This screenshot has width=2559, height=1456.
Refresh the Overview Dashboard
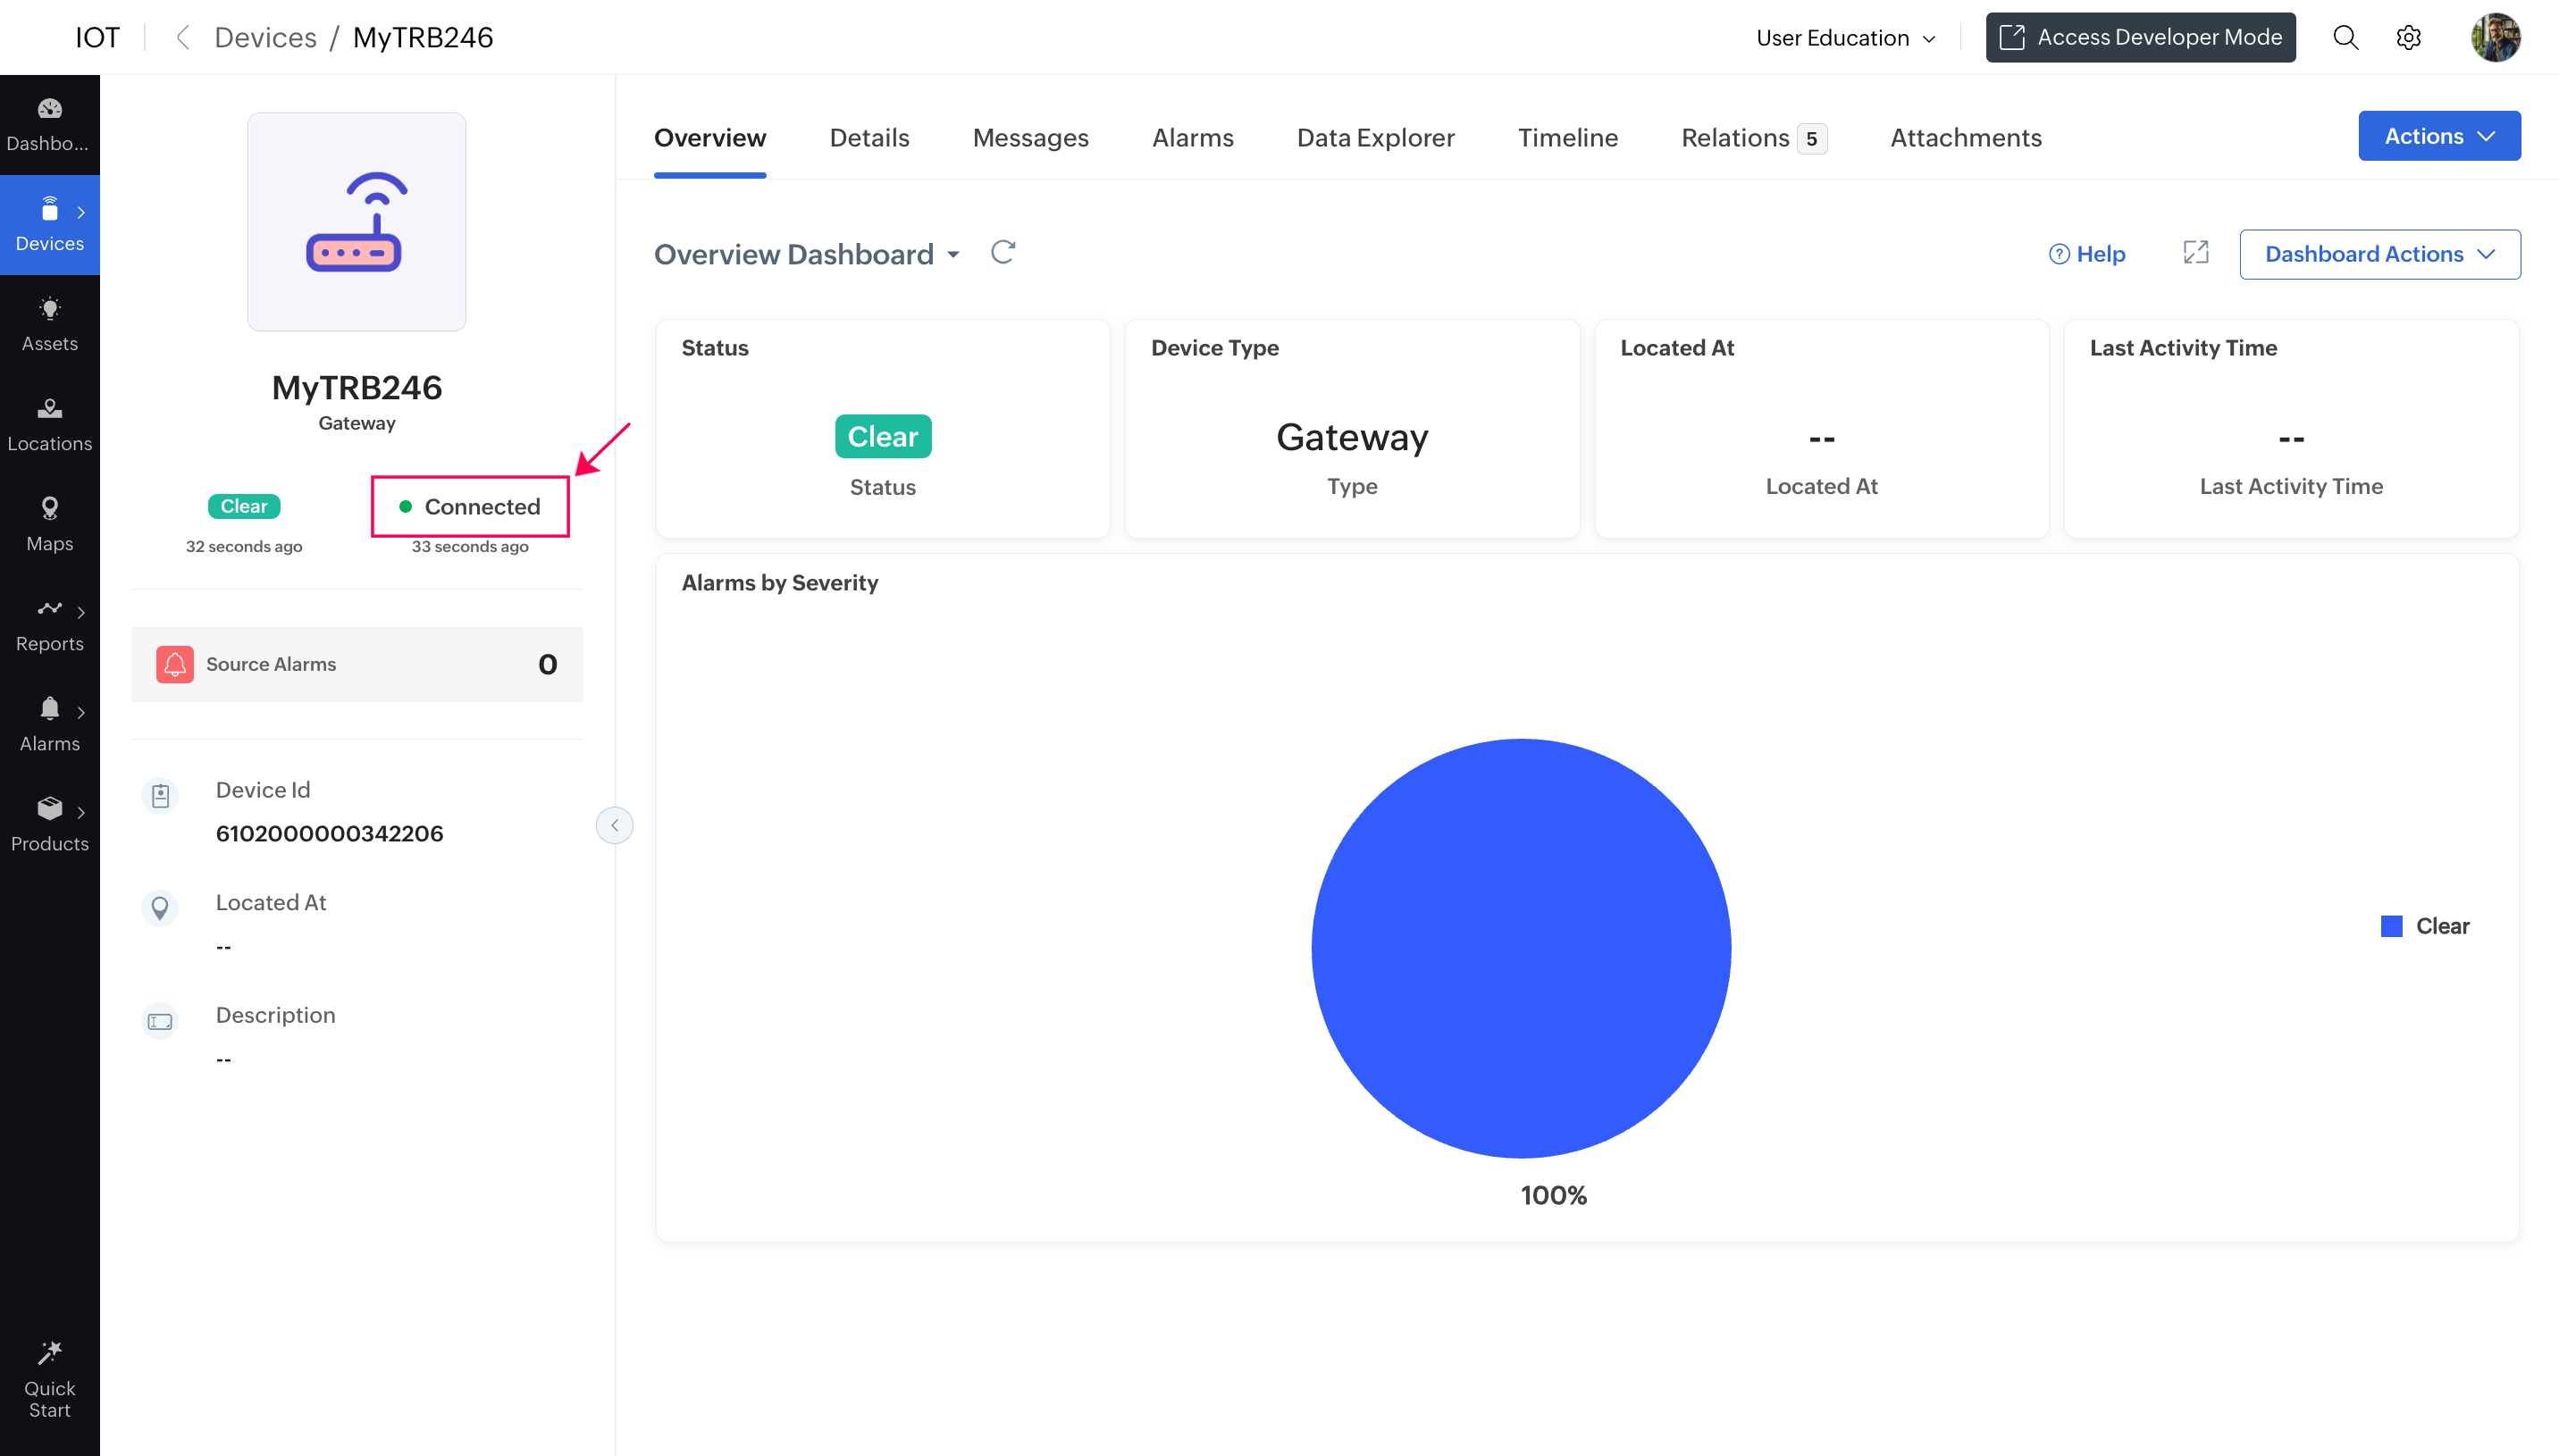(1002, 252)
